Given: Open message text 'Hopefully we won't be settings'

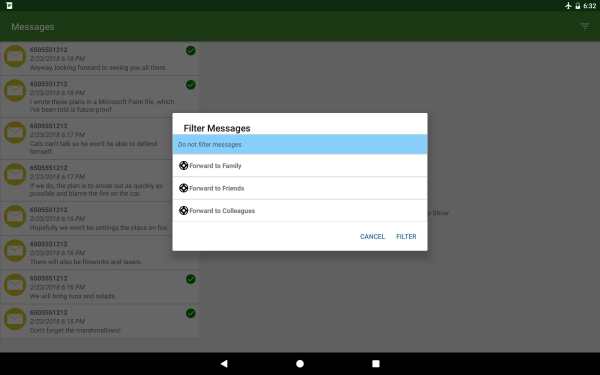Looking at the screenshot, I should (x=99, y=228).
